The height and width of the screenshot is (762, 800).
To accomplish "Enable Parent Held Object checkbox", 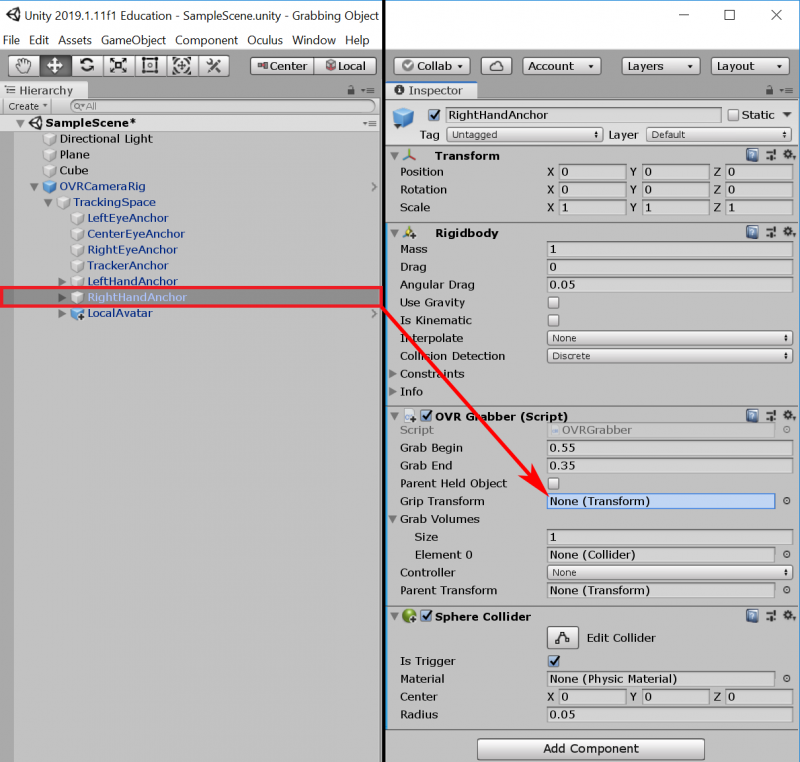I will (554, 483).
